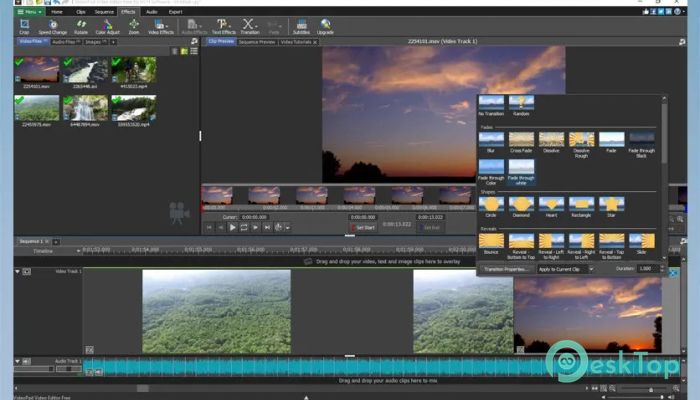Open the green Menu dropdown

point(29,12)
